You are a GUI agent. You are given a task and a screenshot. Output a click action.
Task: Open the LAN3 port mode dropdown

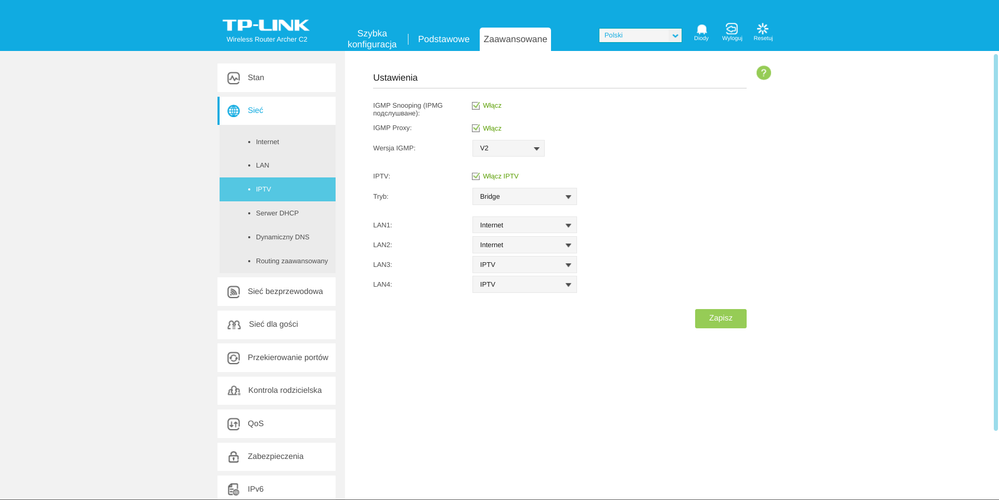coord(524,265)
